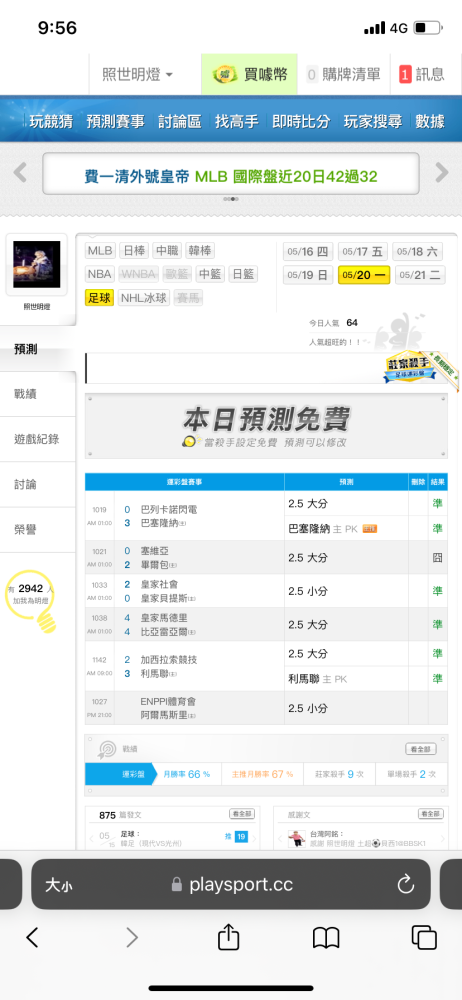Open Safari bookmarks
The image size is (462, 1000).
[325, 938]
